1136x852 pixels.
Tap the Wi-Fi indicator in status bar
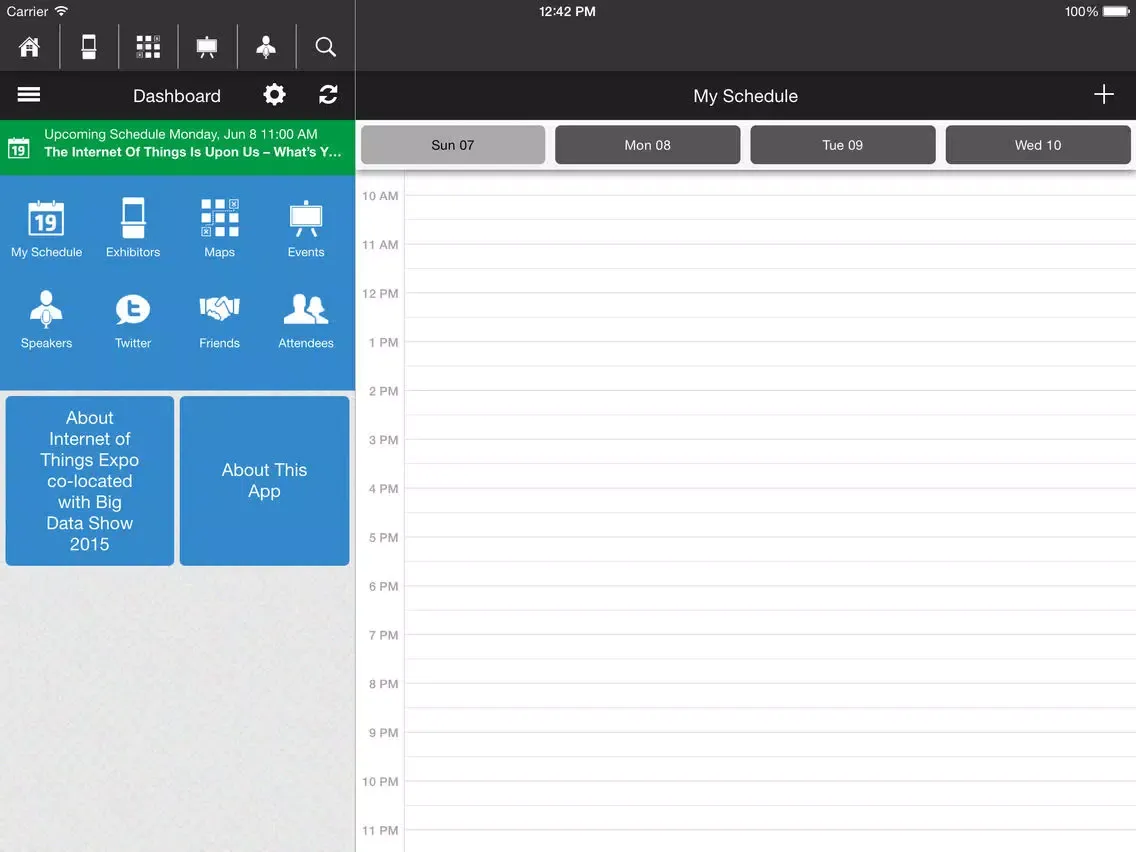[62, 11]
